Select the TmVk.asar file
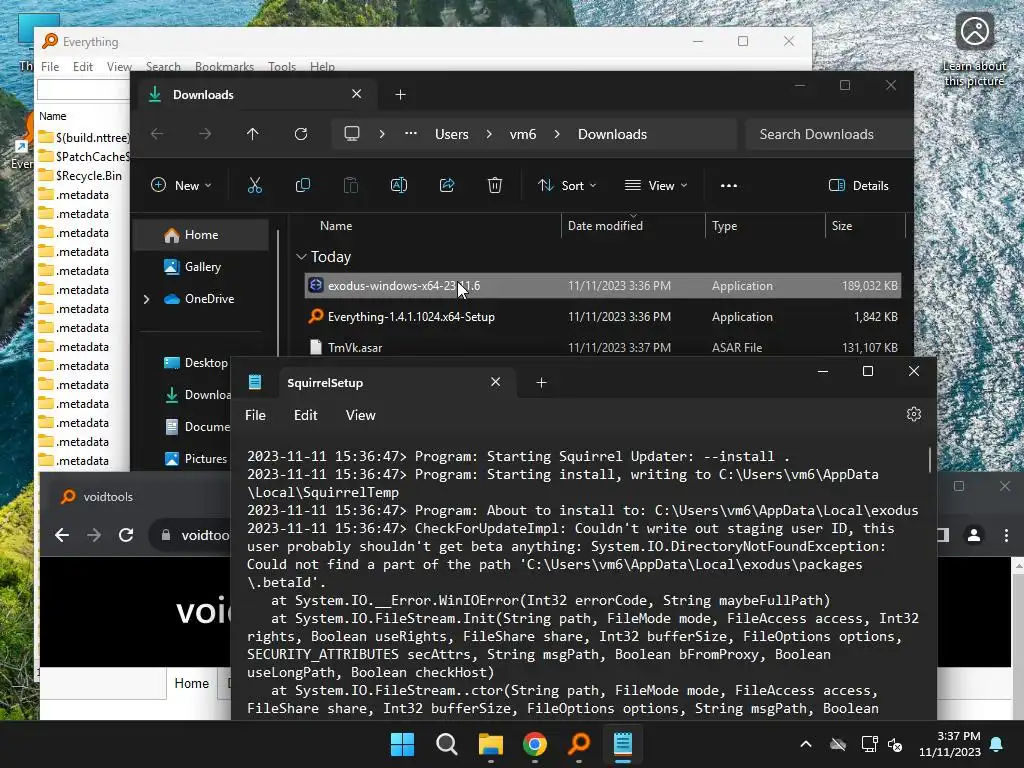The image size is (1024, 768). click(603, 347)
